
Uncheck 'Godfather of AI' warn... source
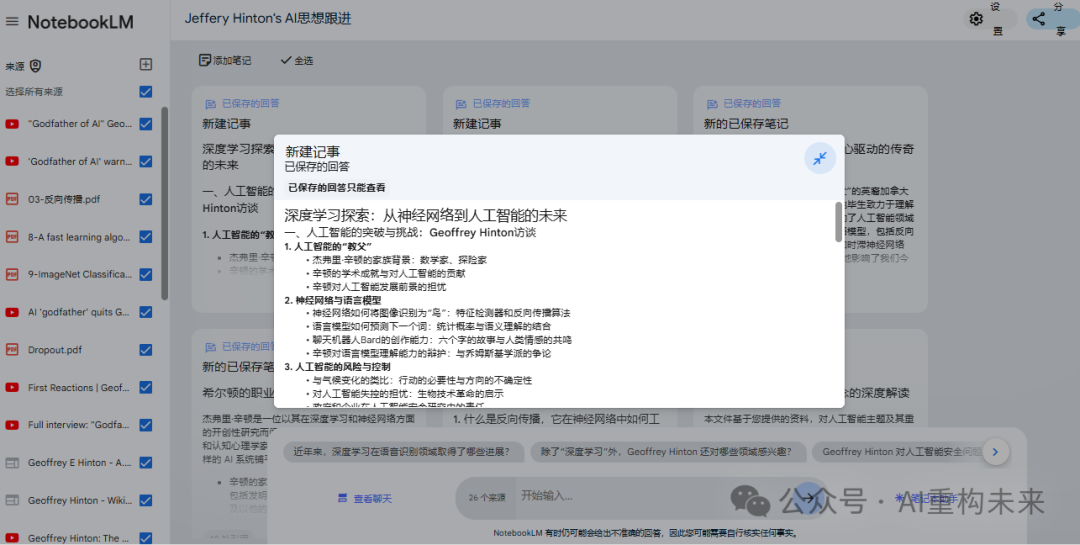[x=145, y=161]
